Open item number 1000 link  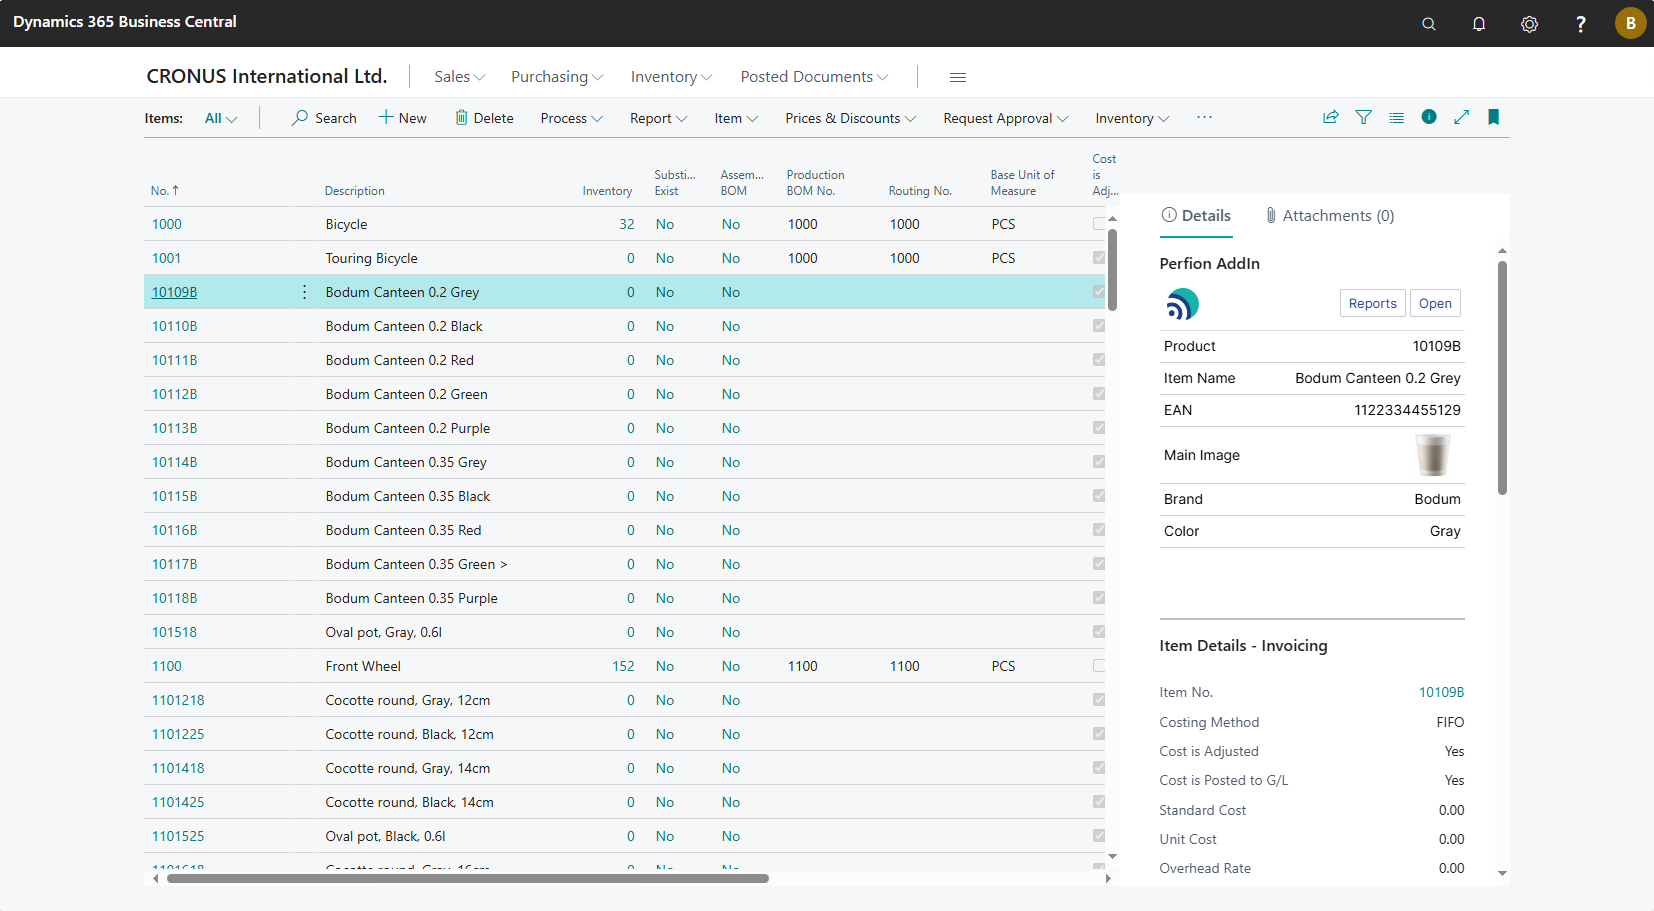tap(167, 224)
